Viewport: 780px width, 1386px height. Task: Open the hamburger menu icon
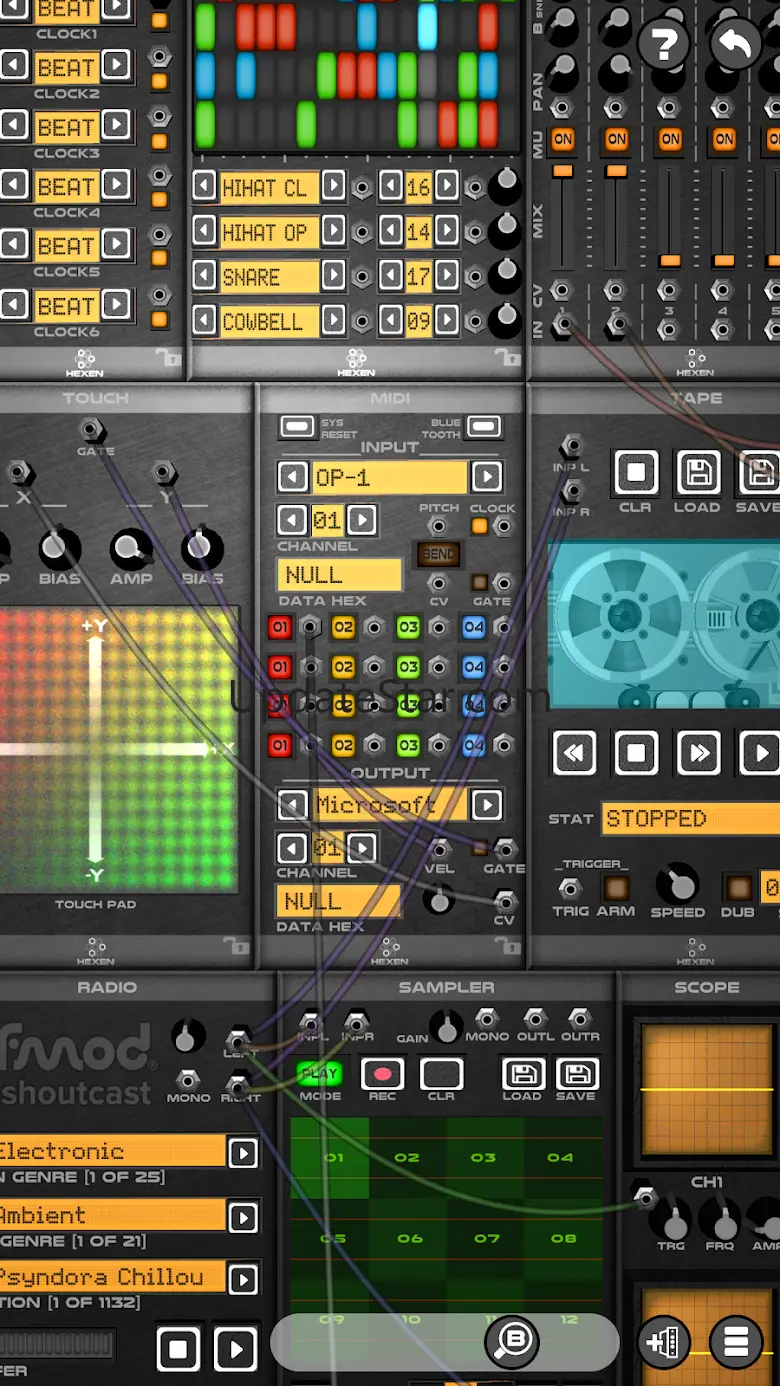coord(736,1342)
